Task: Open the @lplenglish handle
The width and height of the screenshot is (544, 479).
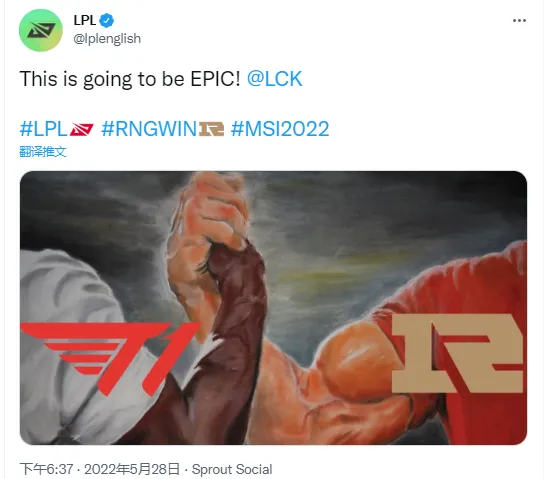Action: [x=107, y=39]
